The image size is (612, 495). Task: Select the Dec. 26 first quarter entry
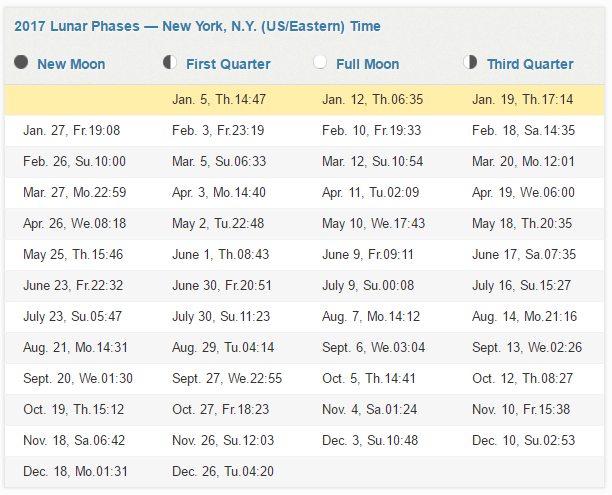click(223, 471)
